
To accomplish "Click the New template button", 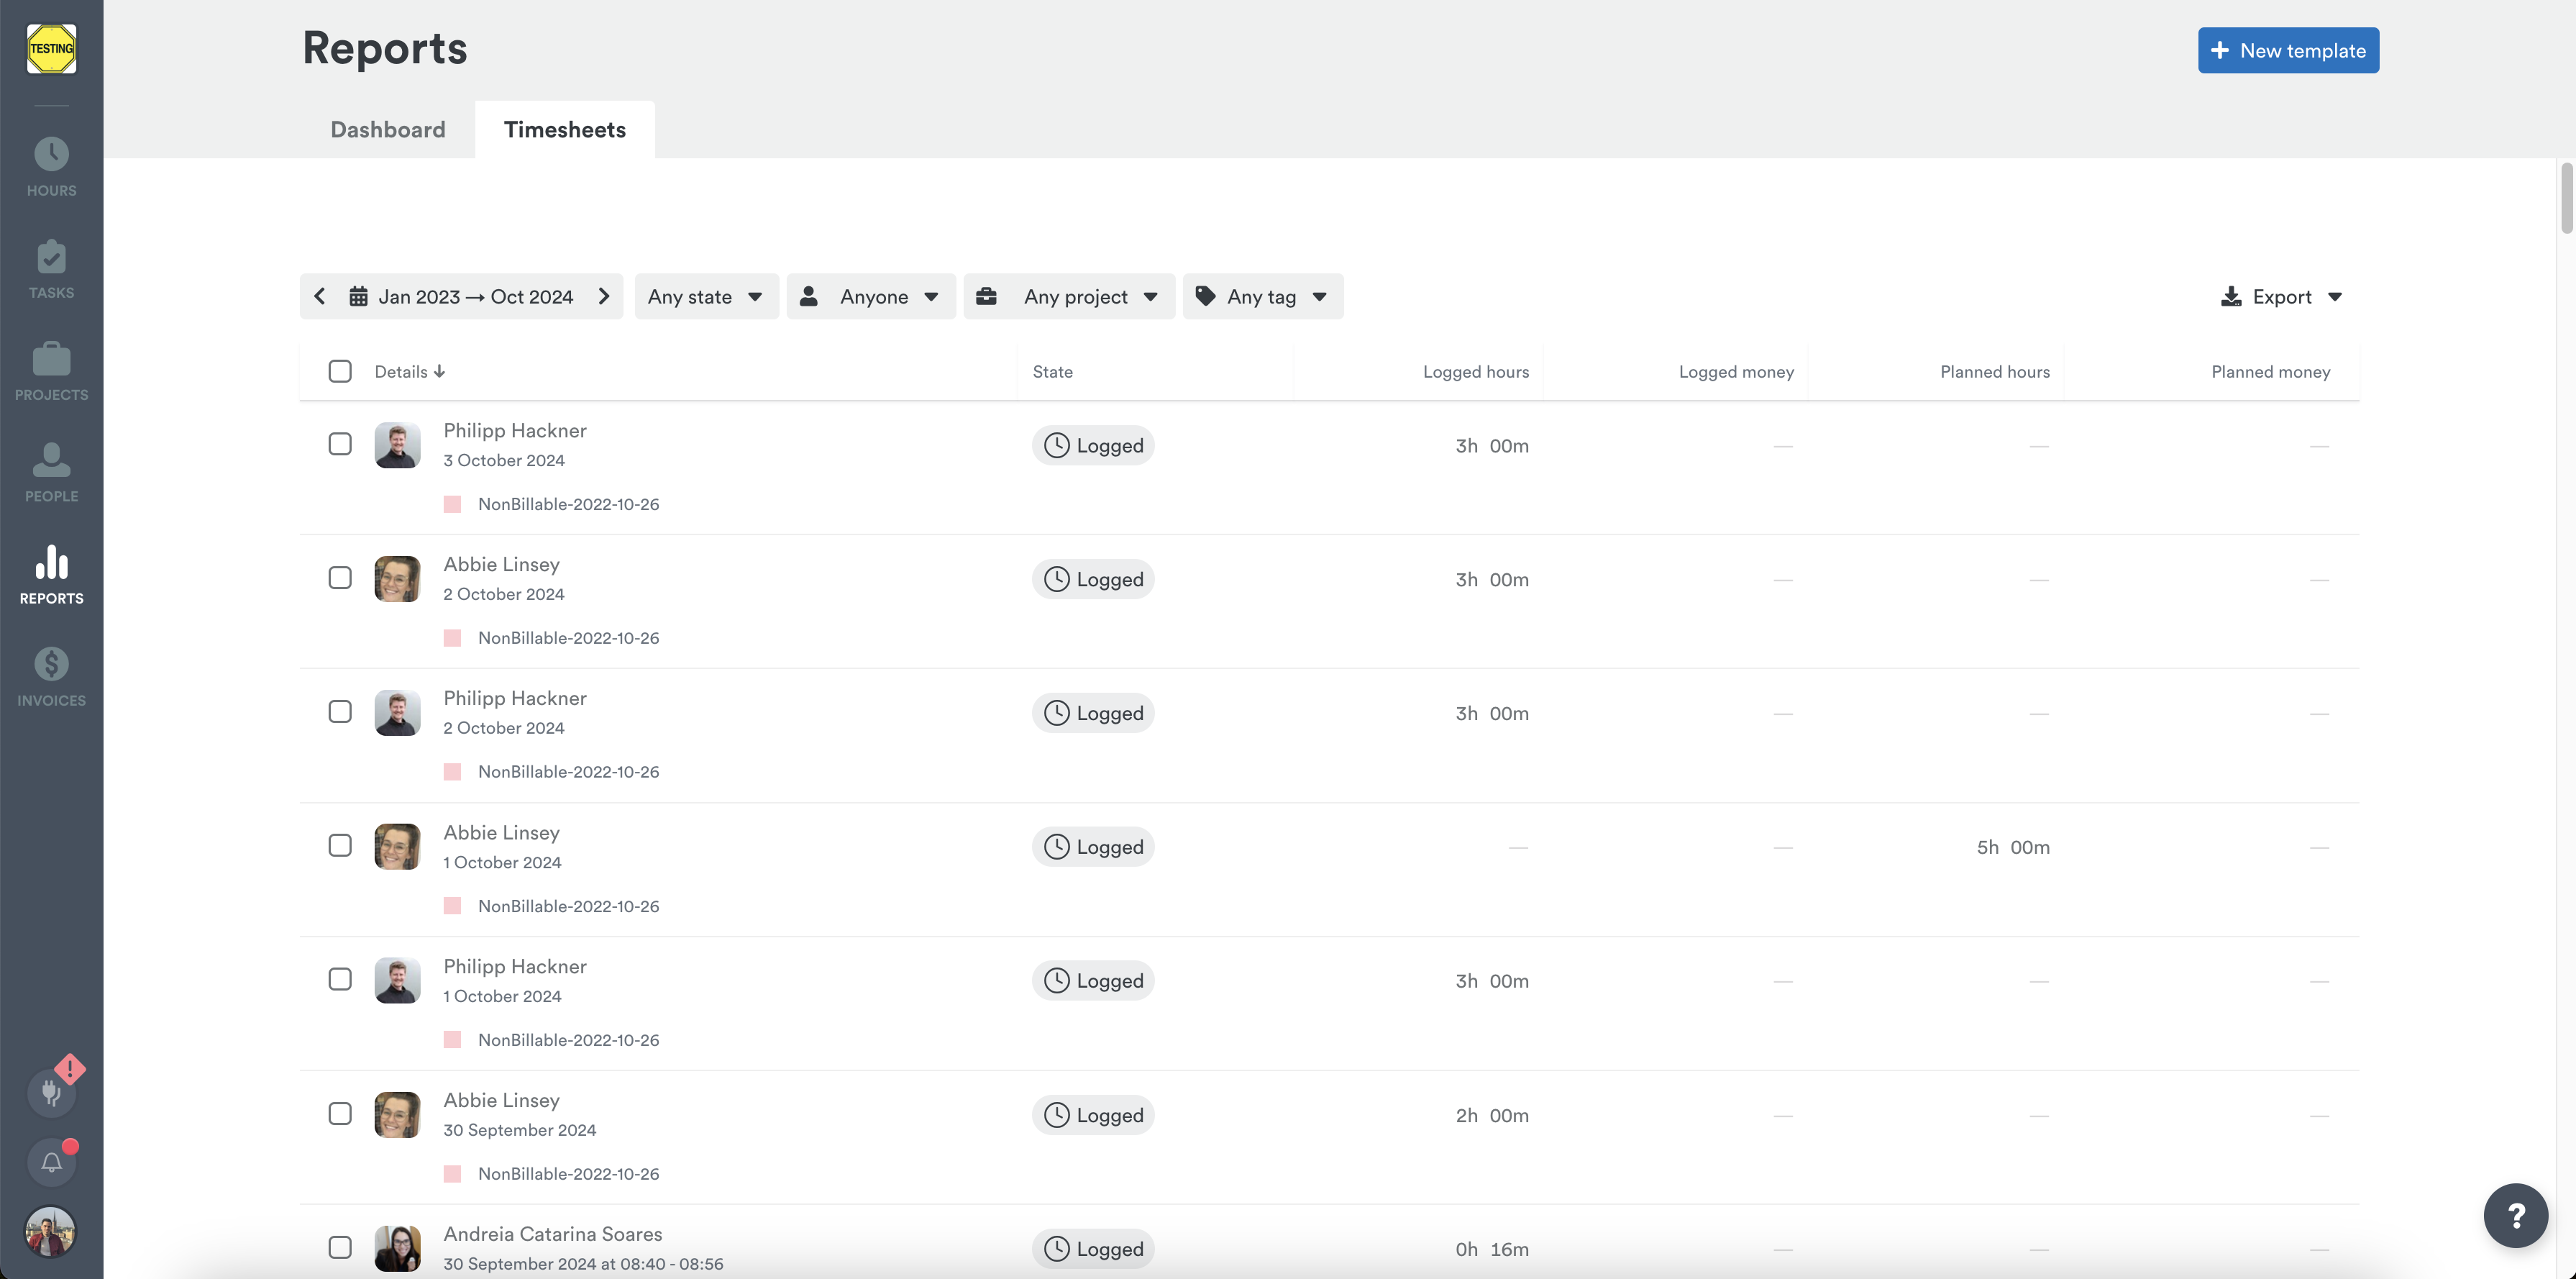I will coord(2287,50).
